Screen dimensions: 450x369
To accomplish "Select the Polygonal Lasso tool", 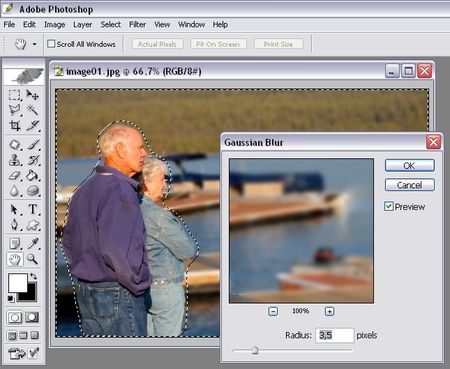I will click(x=14, y=110).
